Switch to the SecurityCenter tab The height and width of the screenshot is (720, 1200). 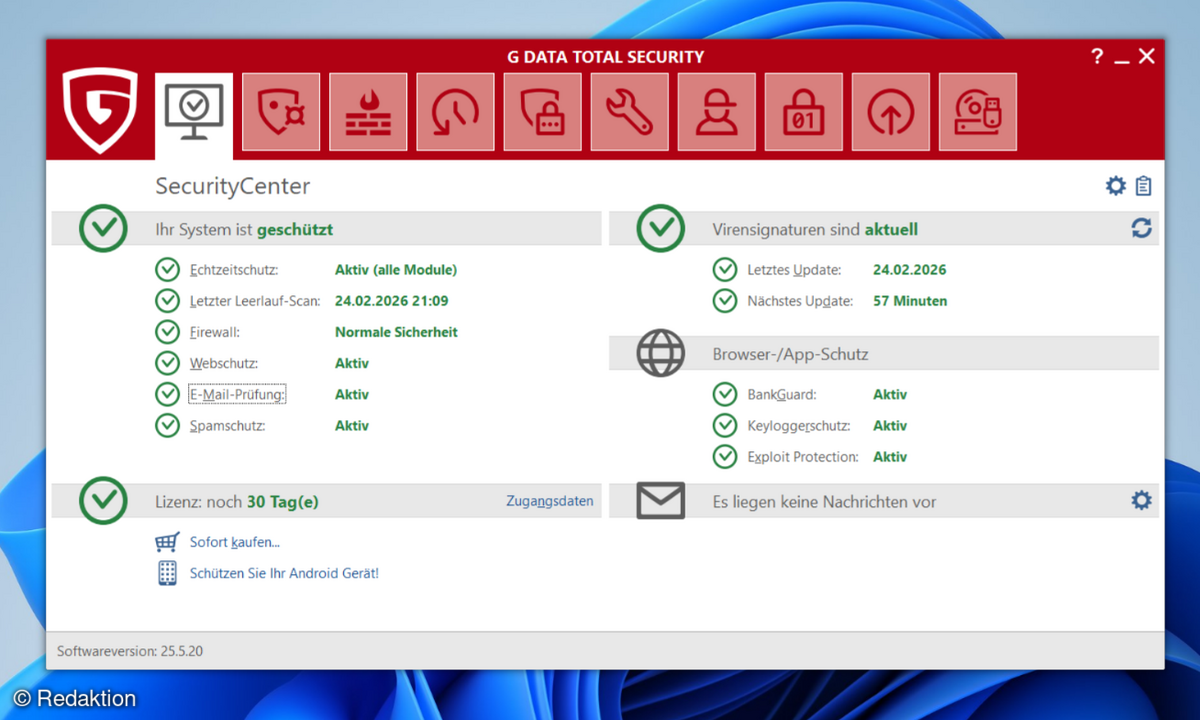coord(194,111)
